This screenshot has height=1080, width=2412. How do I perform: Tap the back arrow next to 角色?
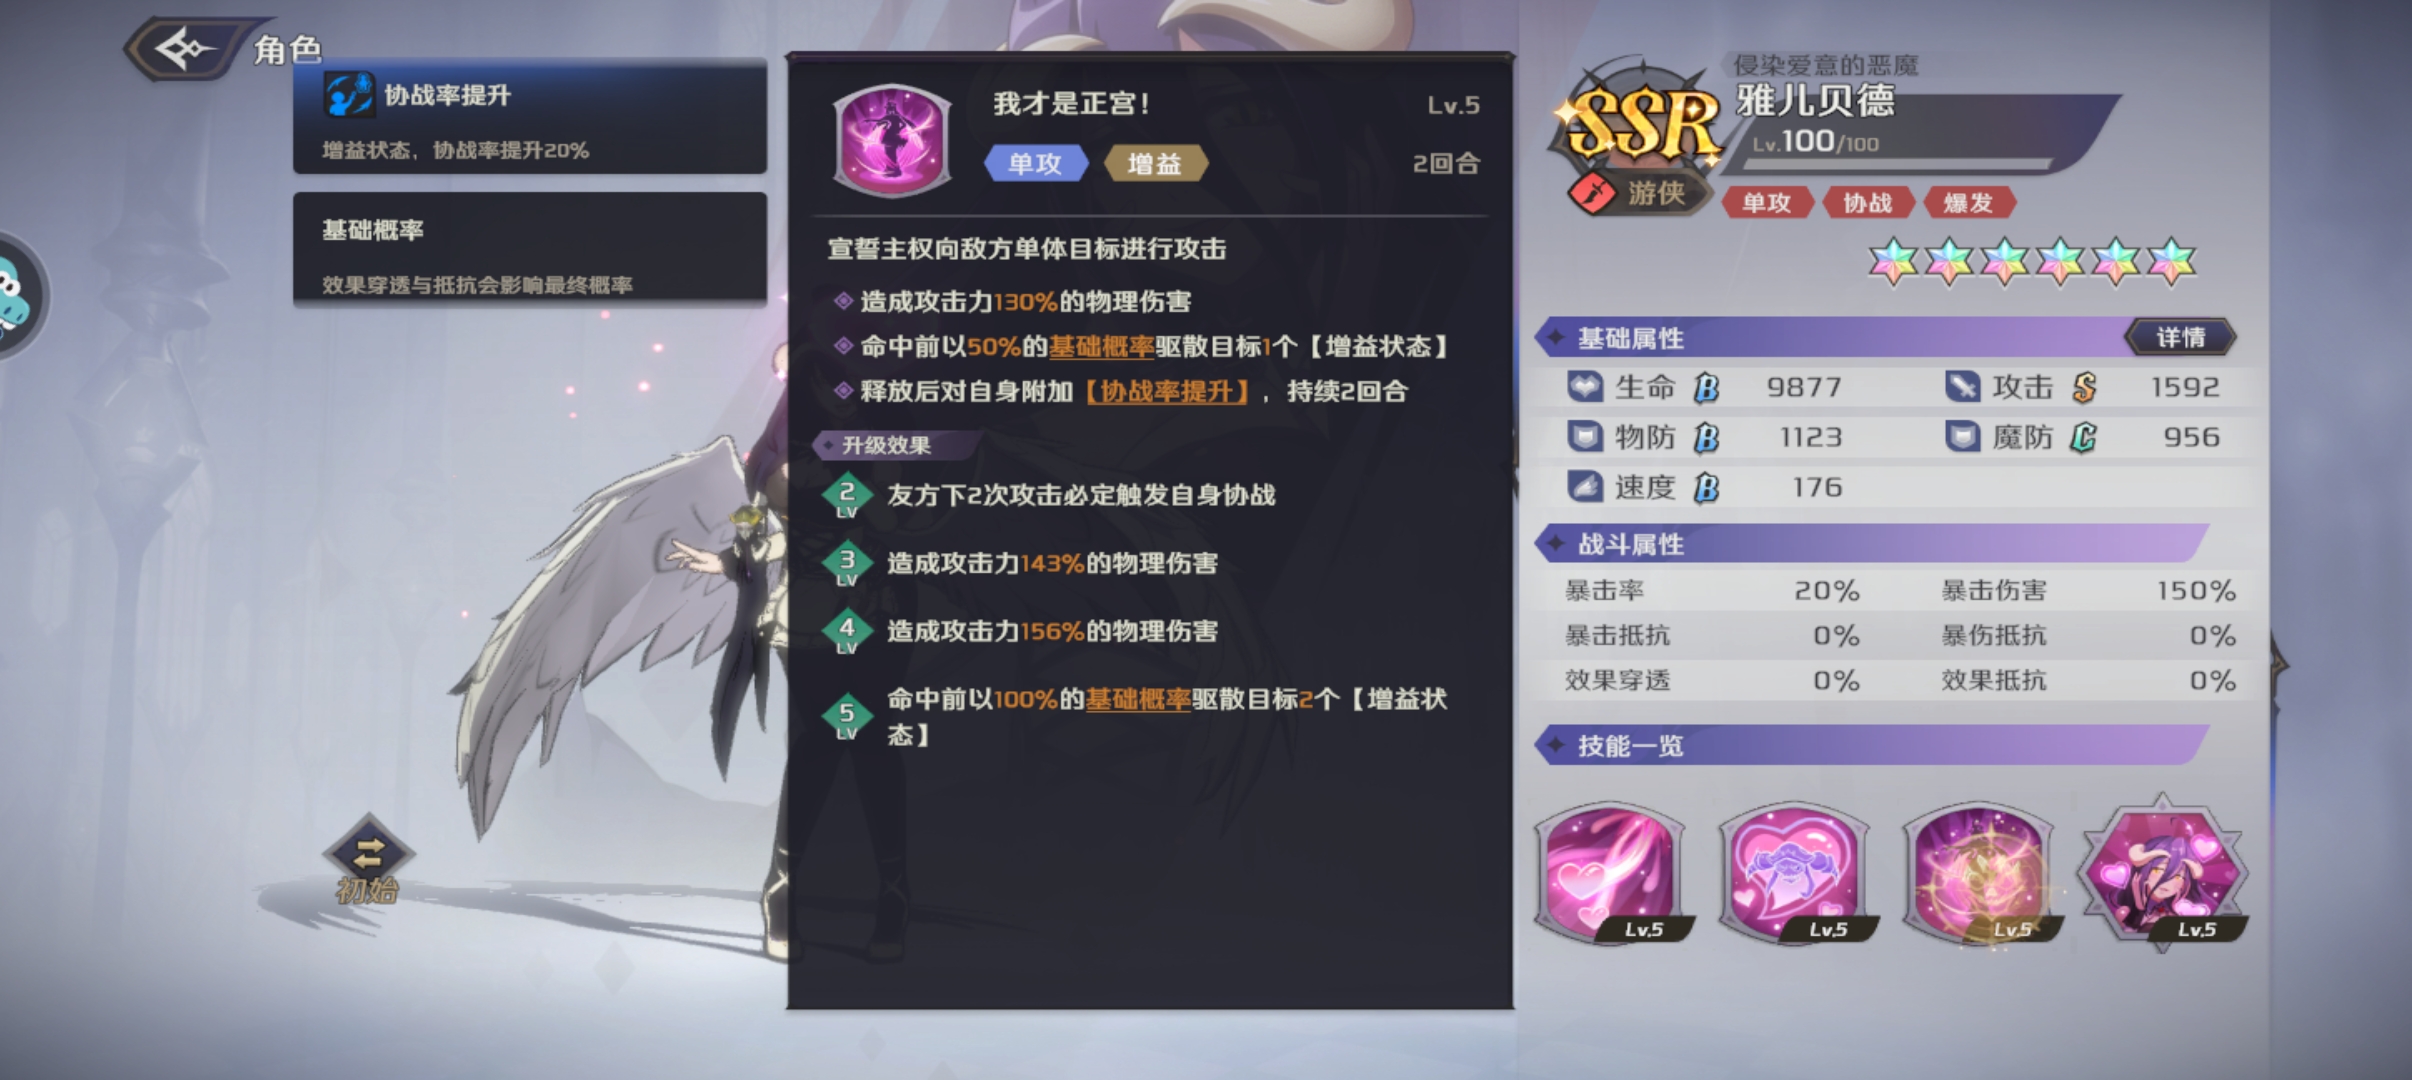(186, 48)
